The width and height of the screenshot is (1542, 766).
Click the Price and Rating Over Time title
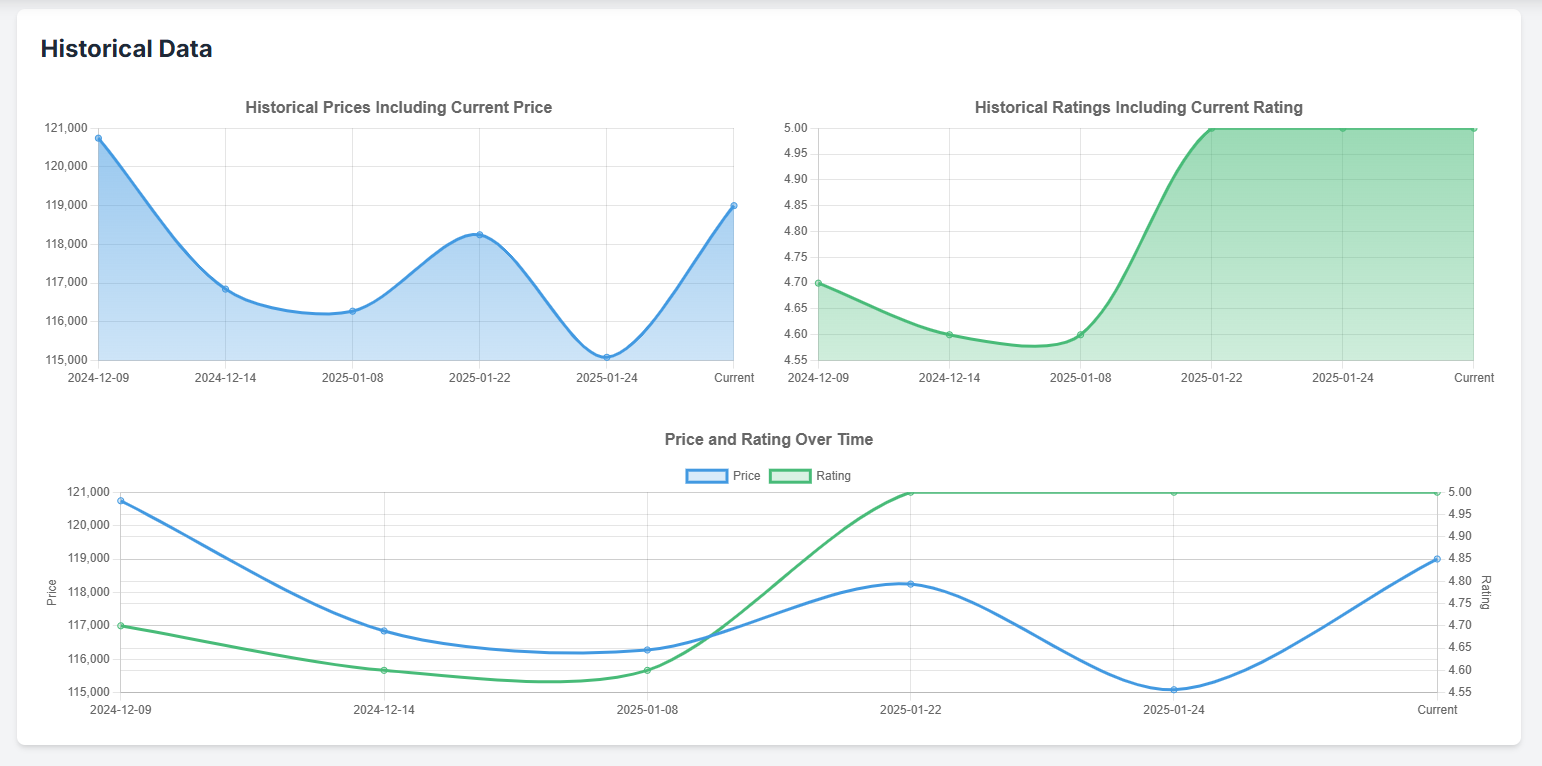click(x=768, y=439)
